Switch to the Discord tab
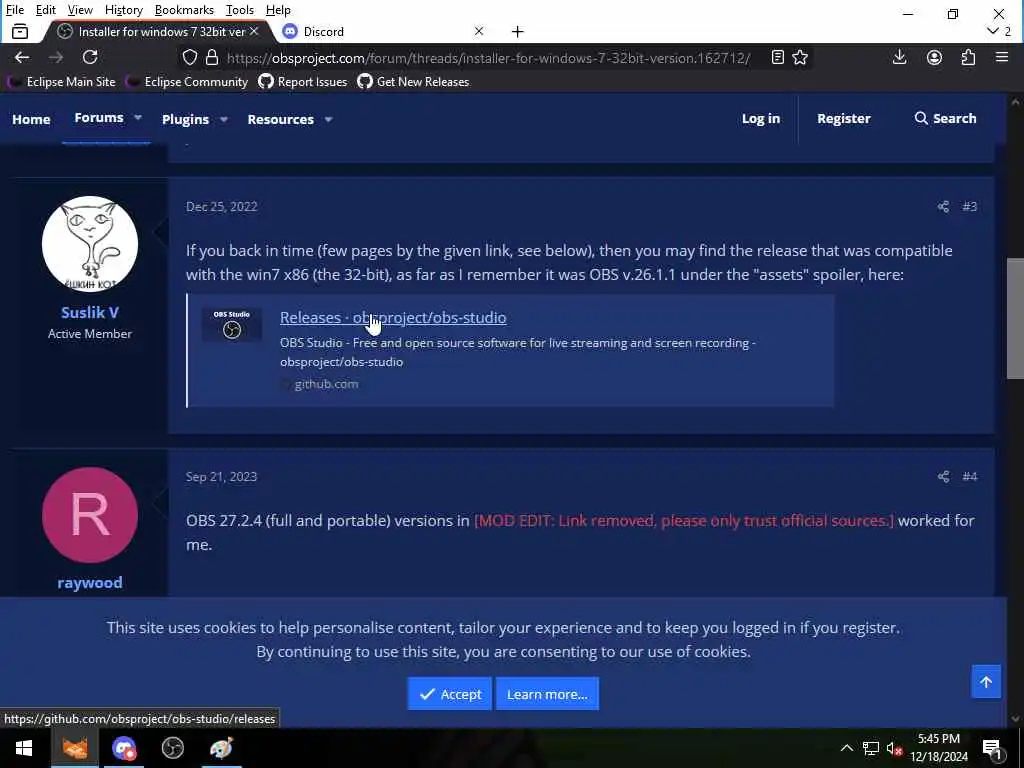Viewport: 1024px width, 768px height. (382, 31)
